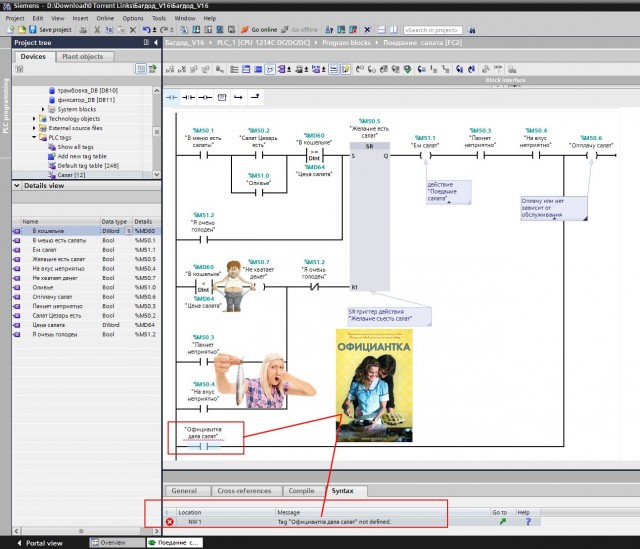The width and height of the screenshot is (640, 549).
Task: Insert a normally closed contact
Action: pyautogui.click(x=189, y=97)
